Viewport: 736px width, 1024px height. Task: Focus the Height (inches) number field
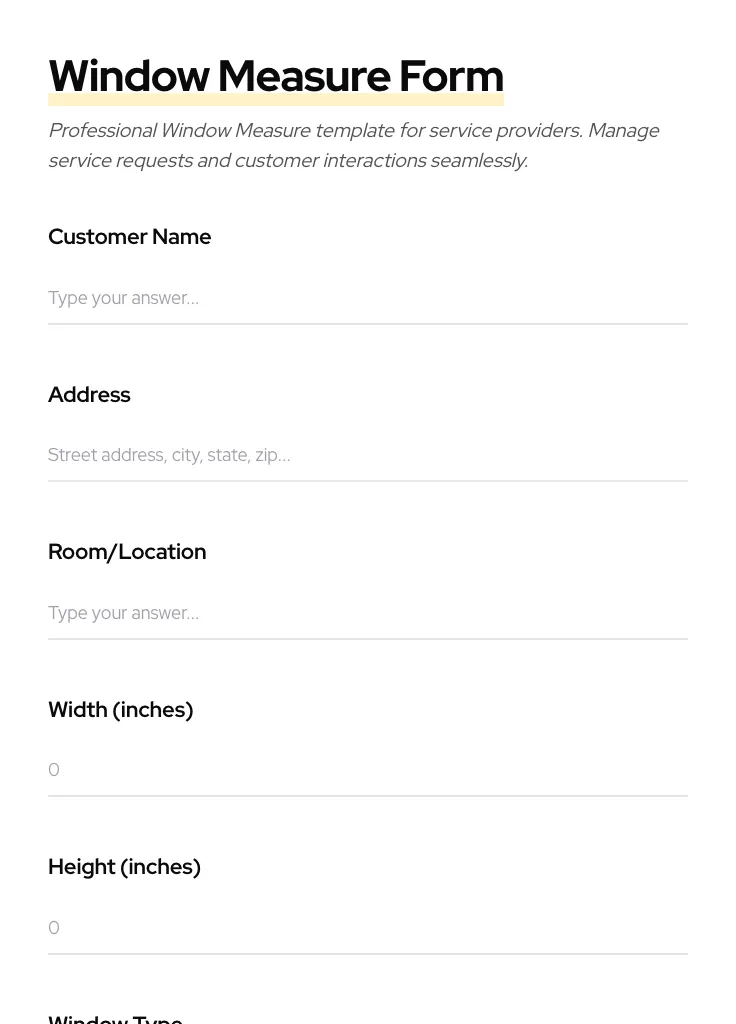[367, 928]
